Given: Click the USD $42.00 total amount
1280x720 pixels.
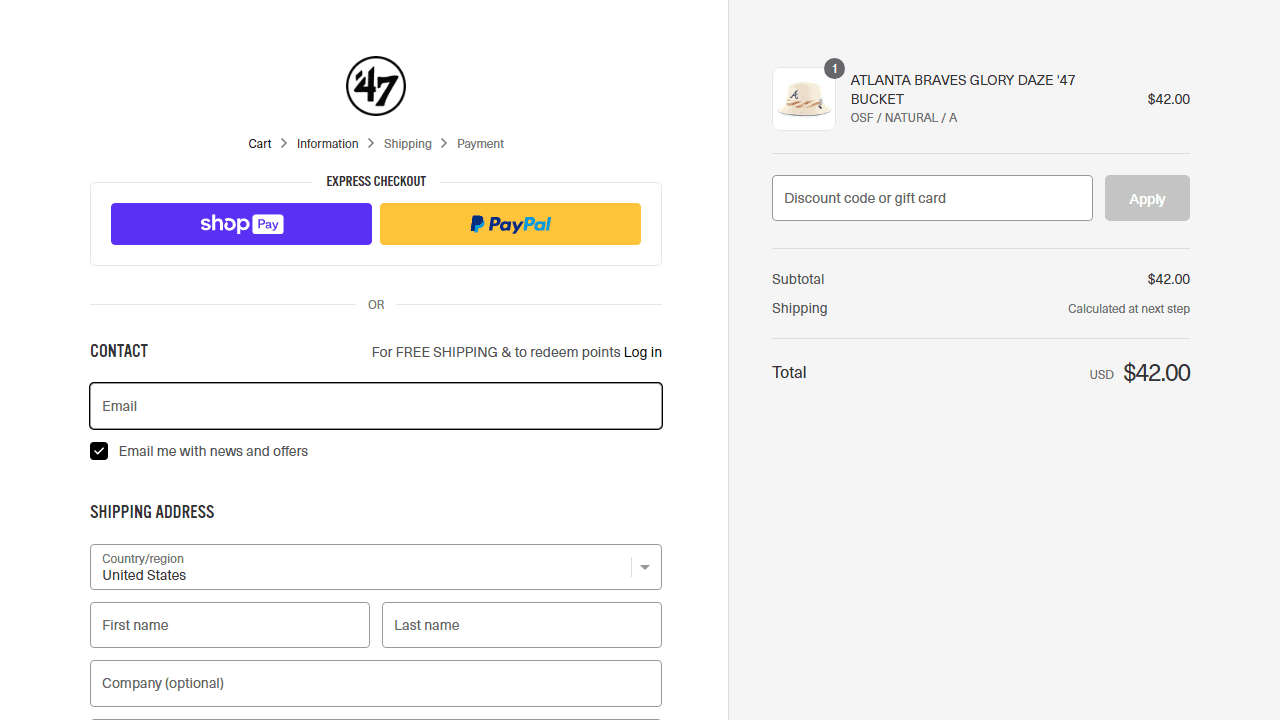Looking at the screenshot, I should click(x=1140, y=373).
